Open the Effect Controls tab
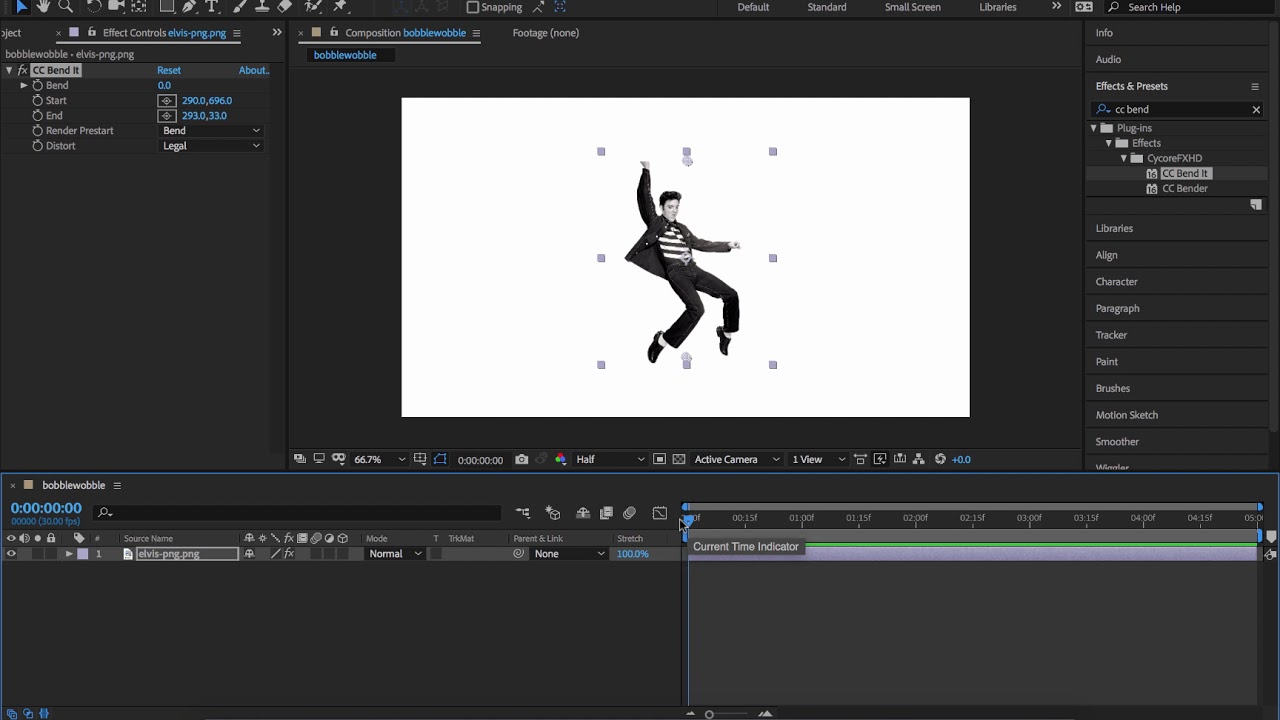Viewport: 1280px width, 720px height. coord(165,33)
